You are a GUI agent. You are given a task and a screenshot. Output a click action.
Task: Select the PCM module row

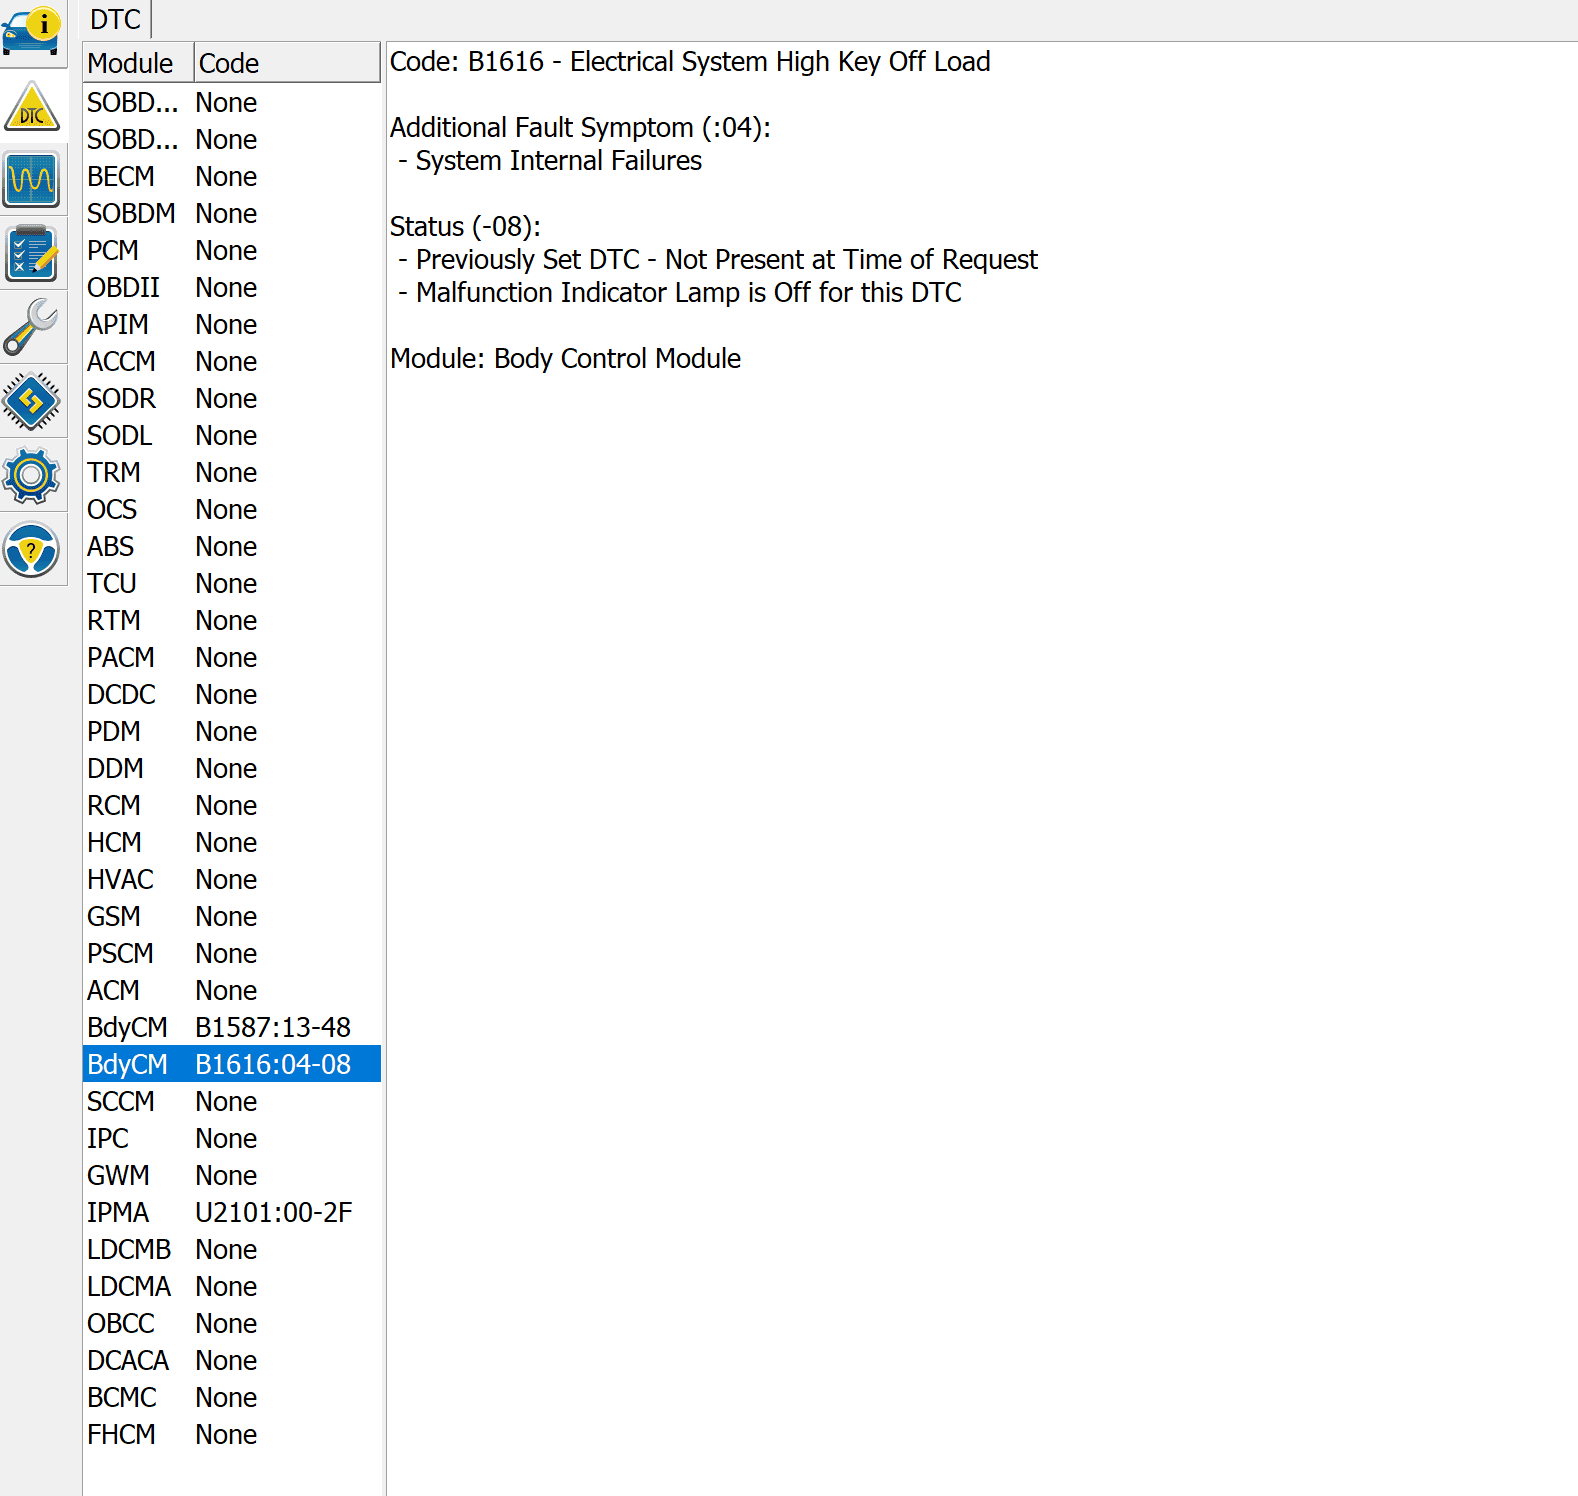click(231, 250)
